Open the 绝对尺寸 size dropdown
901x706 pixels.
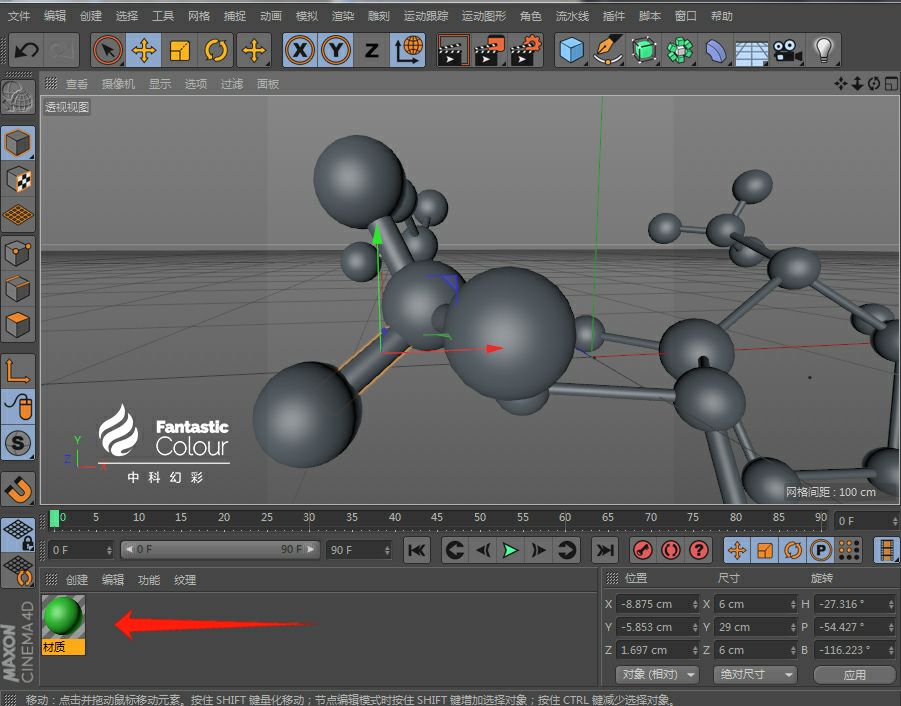[754, 675]
